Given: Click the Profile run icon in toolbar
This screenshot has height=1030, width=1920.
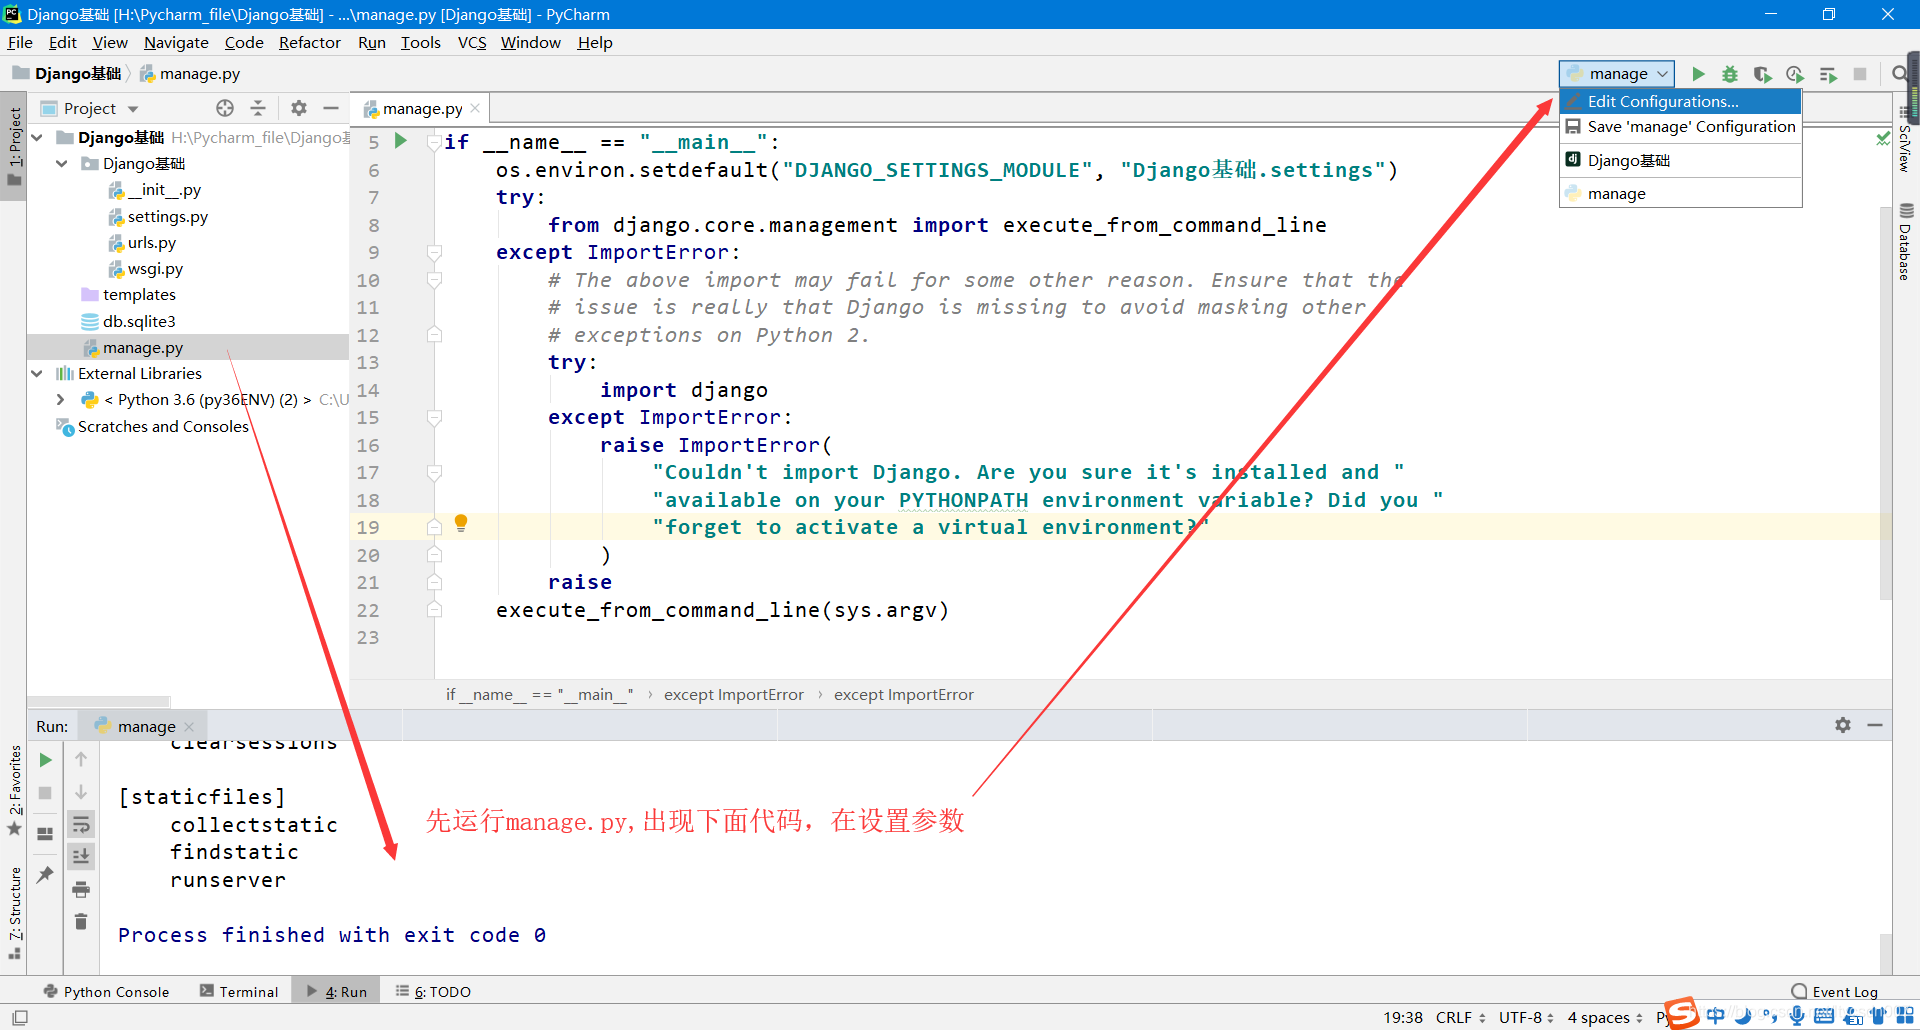Looking at the screenshot, I should [x=1795, y=74].
